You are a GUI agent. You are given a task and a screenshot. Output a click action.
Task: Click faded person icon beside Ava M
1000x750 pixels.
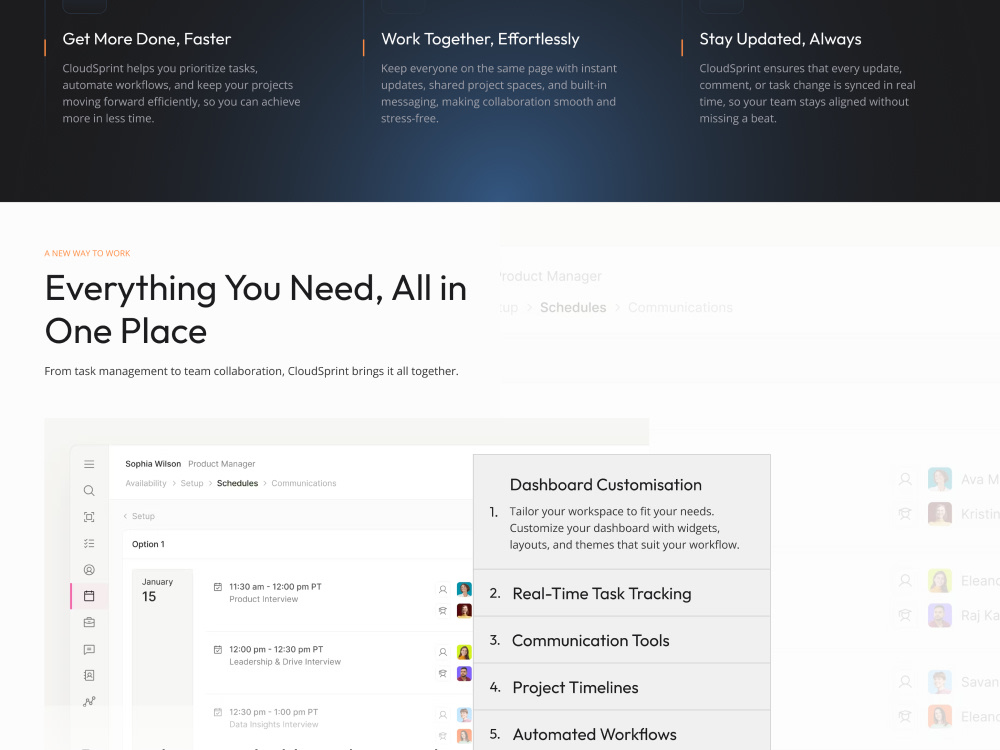point(905,479)
